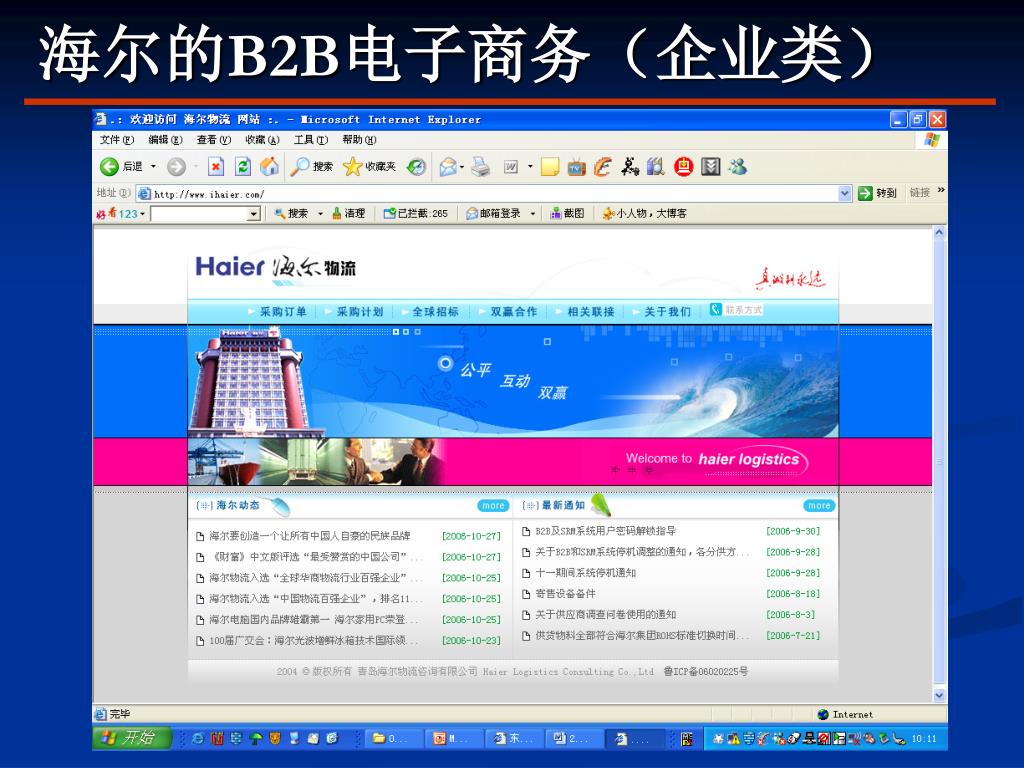Click the Haier 海尔物流 logo
The width and height of the screenshot is (1024, 768).
pyautogui.click(x=276, y=268)
